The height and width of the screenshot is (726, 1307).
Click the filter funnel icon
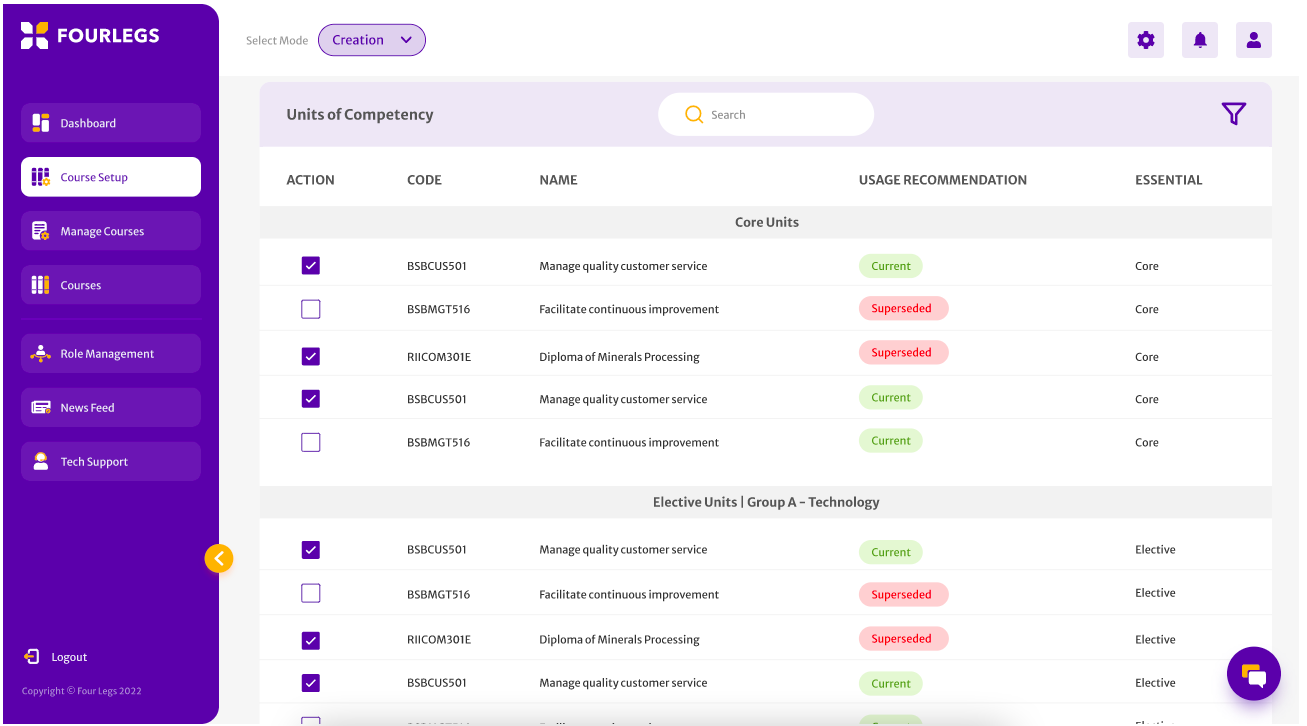(1233, 114)
